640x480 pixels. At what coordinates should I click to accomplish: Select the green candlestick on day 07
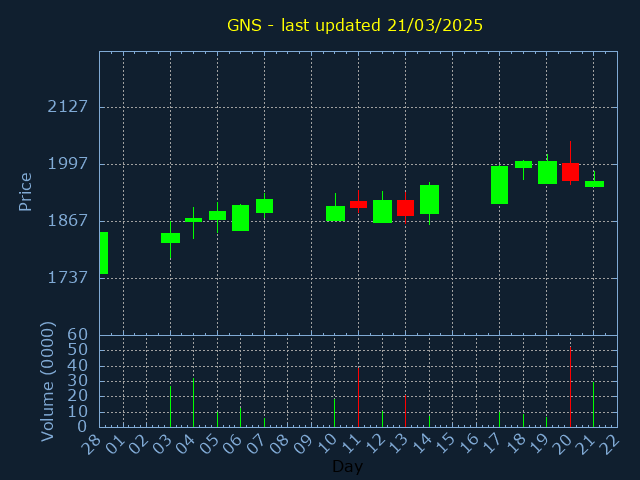coord(264,206)
